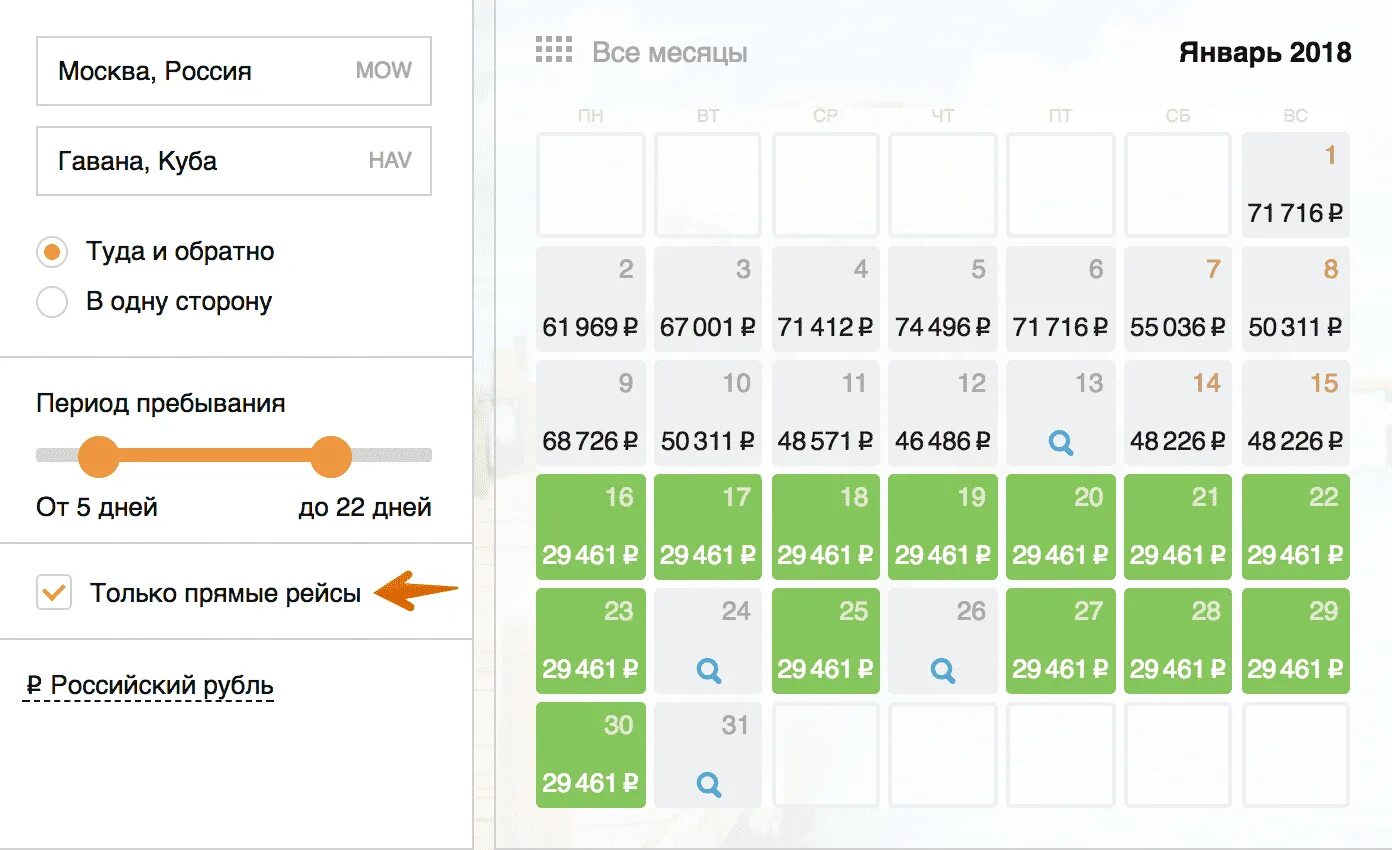
Task: Pick January 11 priced 48 571 ₽
Action: (x=826, y=413)
